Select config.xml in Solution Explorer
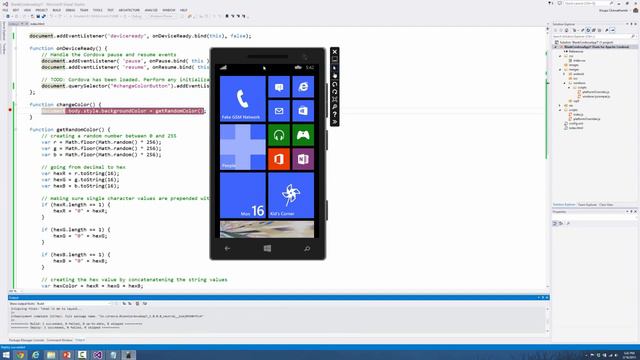 576,123
